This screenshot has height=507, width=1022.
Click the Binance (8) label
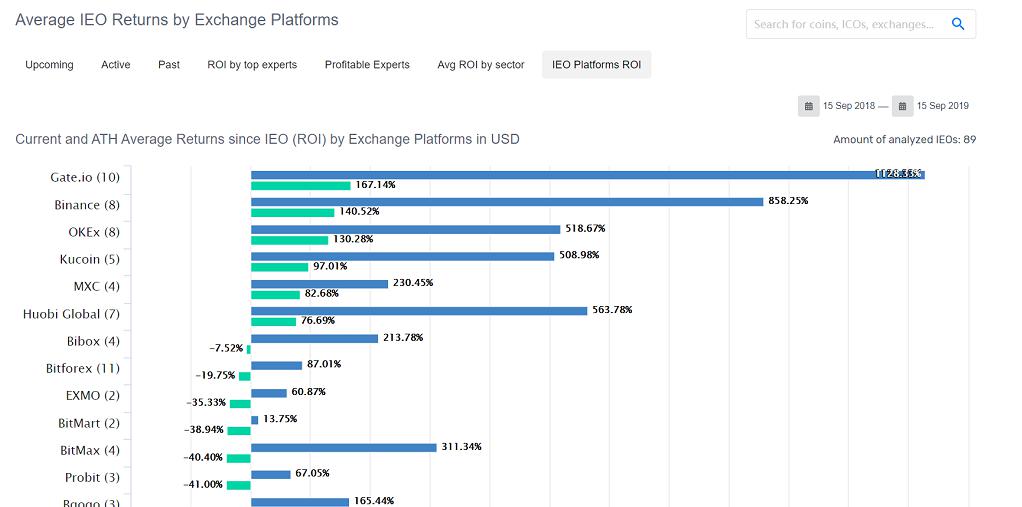(87, 205)
